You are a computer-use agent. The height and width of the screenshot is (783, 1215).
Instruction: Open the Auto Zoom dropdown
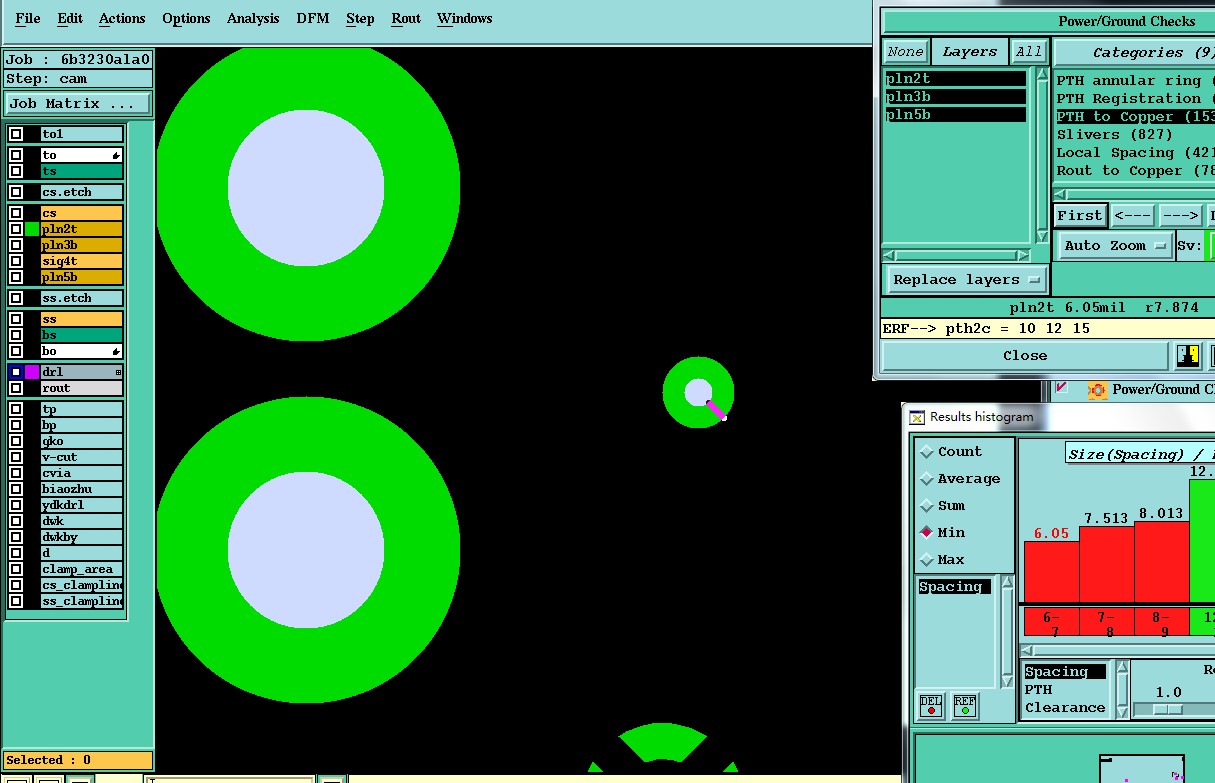(x=1116, y=245)
